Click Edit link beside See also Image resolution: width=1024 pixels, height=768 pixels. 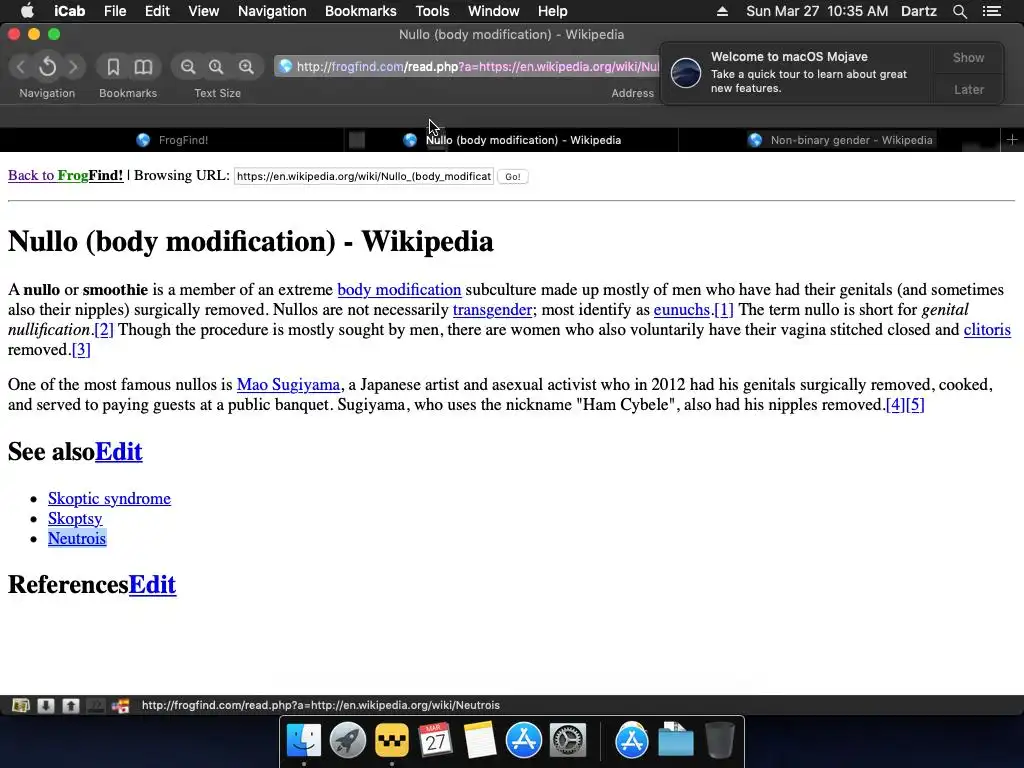pyautogui.click(x=118, y=451)
